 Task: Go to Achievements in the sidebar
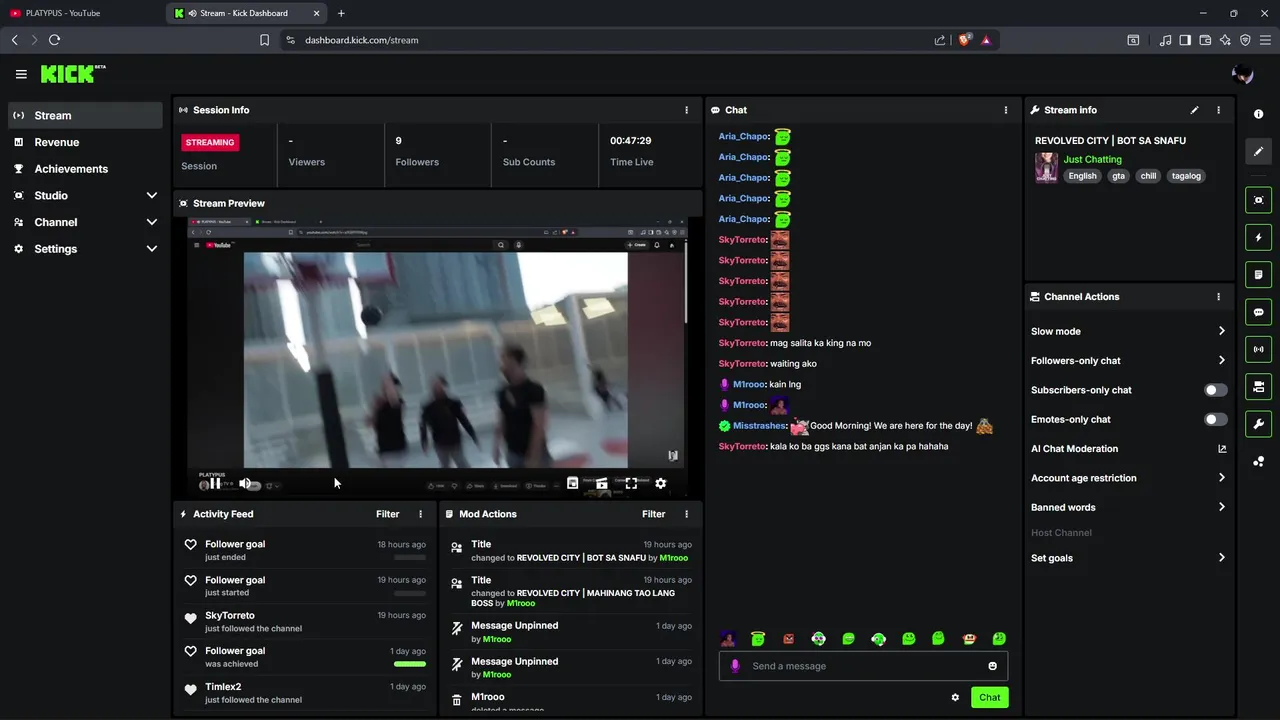pyautogui.click(x=85, y=169)
